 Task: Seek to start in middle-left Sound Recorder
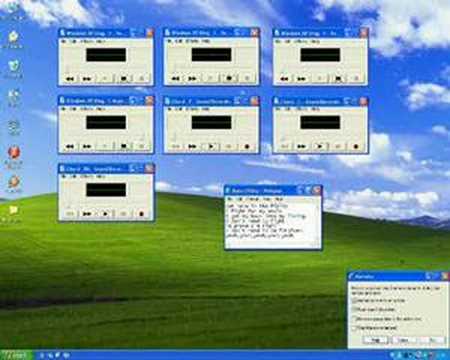[70, 146]
